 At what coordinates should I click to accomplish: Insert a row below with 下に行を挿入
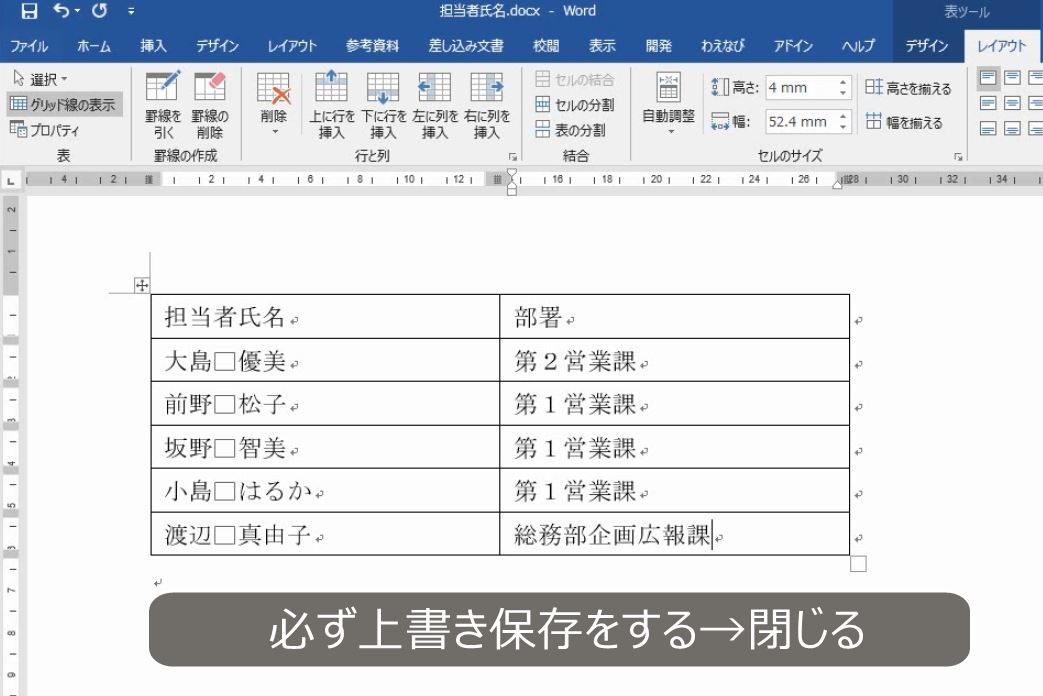[x=383, y=103]
